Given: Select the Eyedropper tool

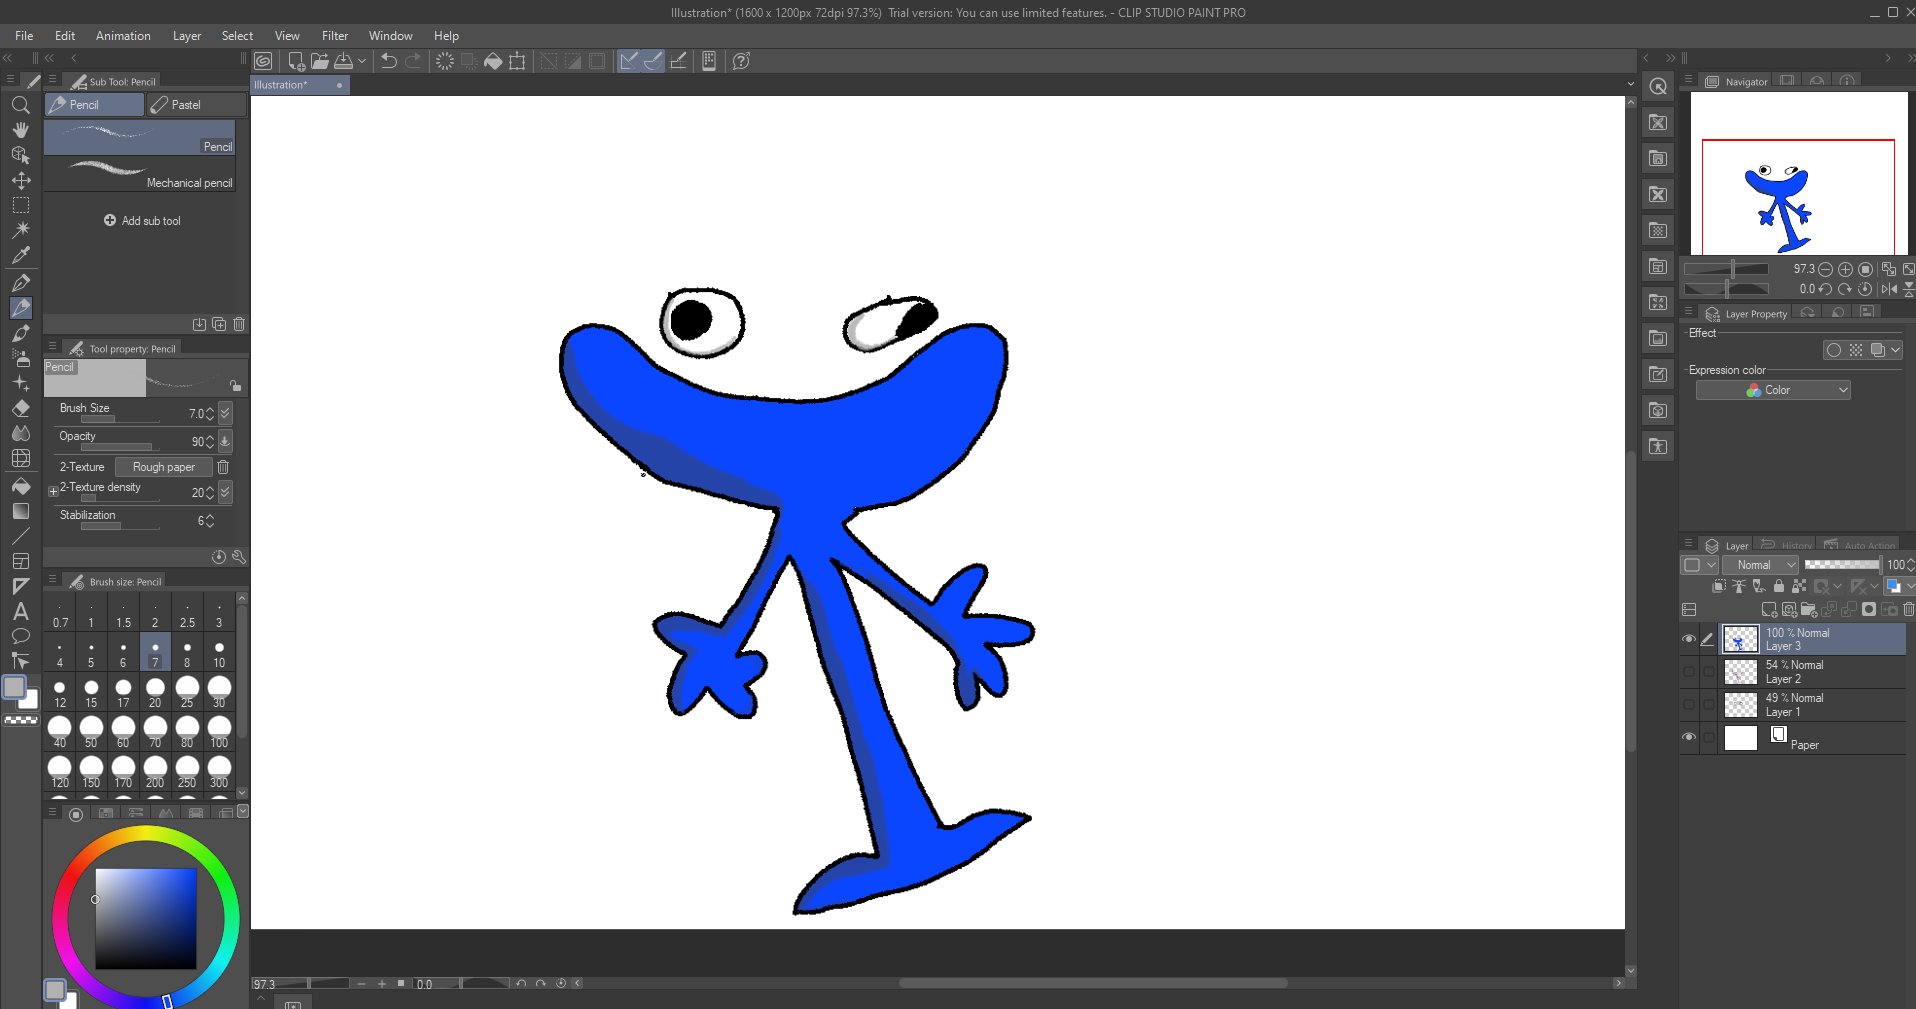Looking at the screenshot, I should point(20,255).
